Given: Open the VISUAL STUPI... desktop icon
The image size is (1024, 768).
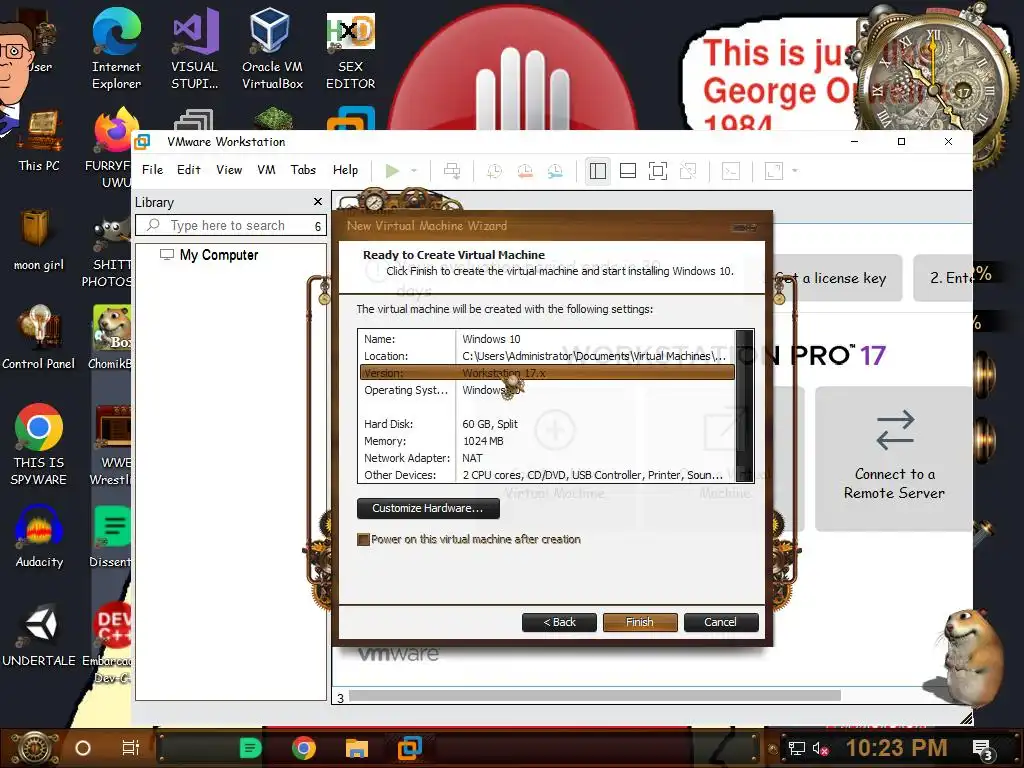Looking at the screenshot, I should coord(195,49).
